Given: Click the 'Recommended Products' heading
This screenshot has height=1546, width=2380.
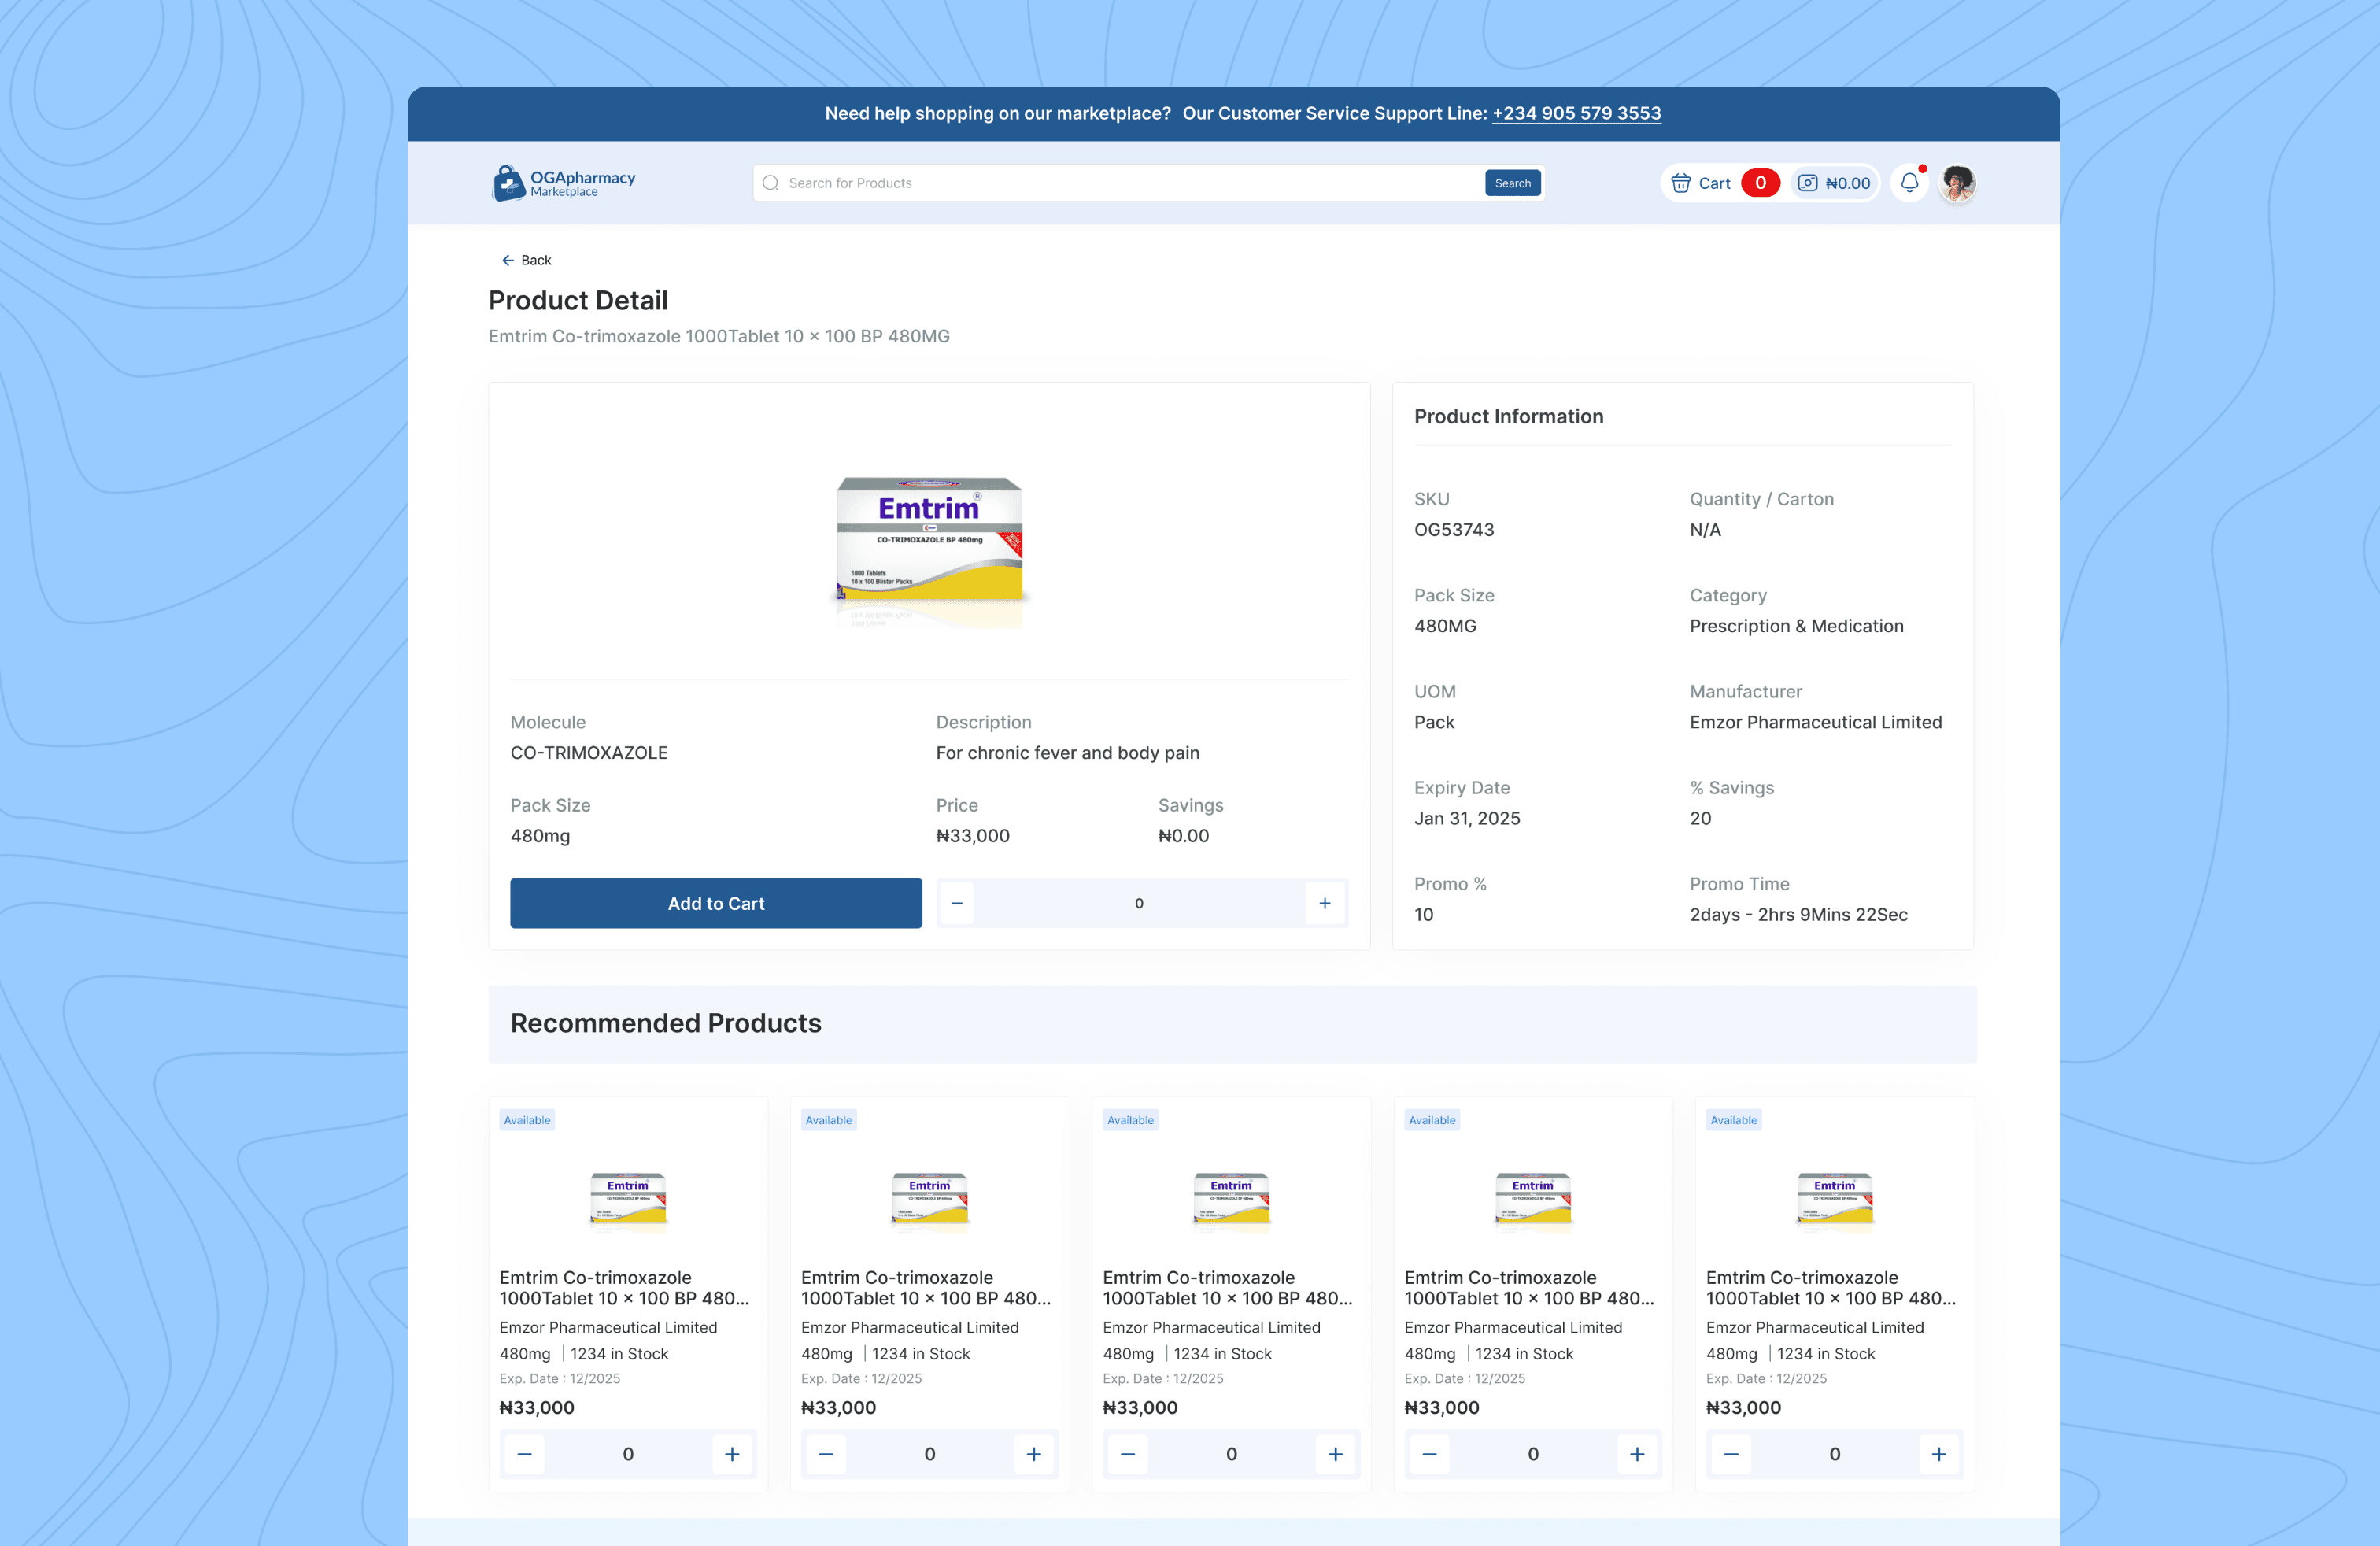Looking at the screenshot, I should pyautogui.click(x=666, y=1023).
